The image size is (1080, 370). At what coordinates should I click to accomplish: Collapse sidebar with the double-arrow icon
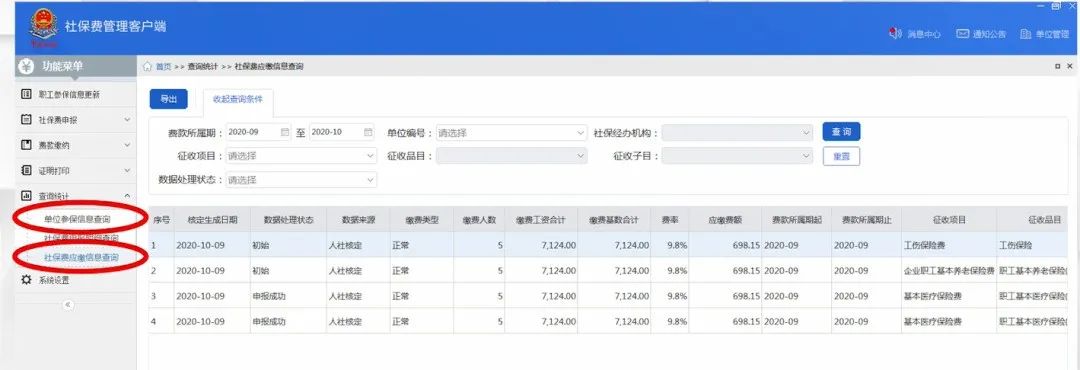click(68, 305)
